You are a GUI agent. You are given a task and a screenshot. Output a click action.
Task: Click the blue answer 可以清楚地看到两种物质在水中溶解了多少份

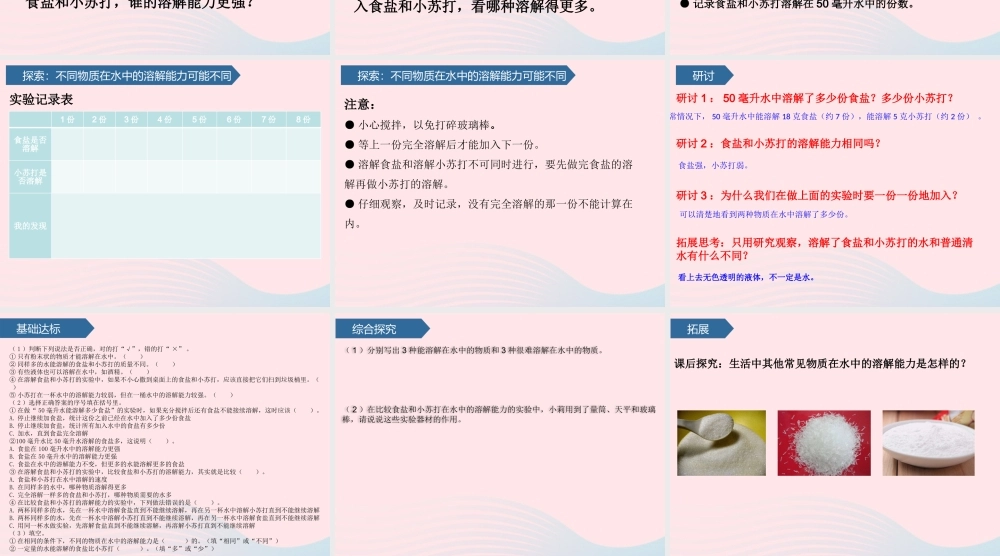(x=764, y=214)
